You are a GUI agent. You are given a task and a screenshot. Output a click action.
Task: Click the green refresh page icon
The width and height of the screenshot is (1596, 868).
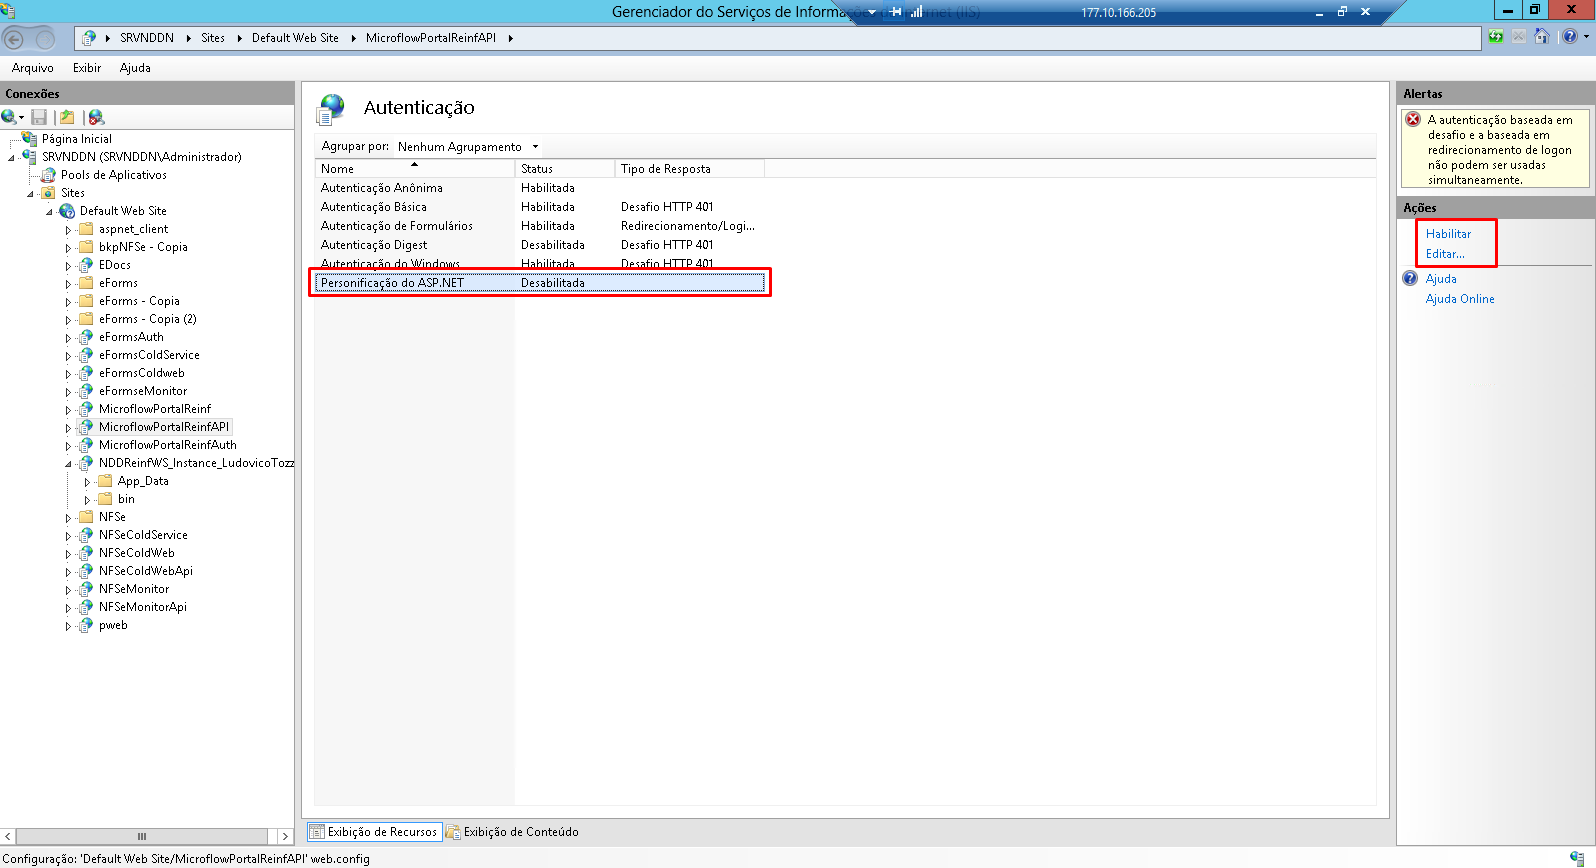1496,37
